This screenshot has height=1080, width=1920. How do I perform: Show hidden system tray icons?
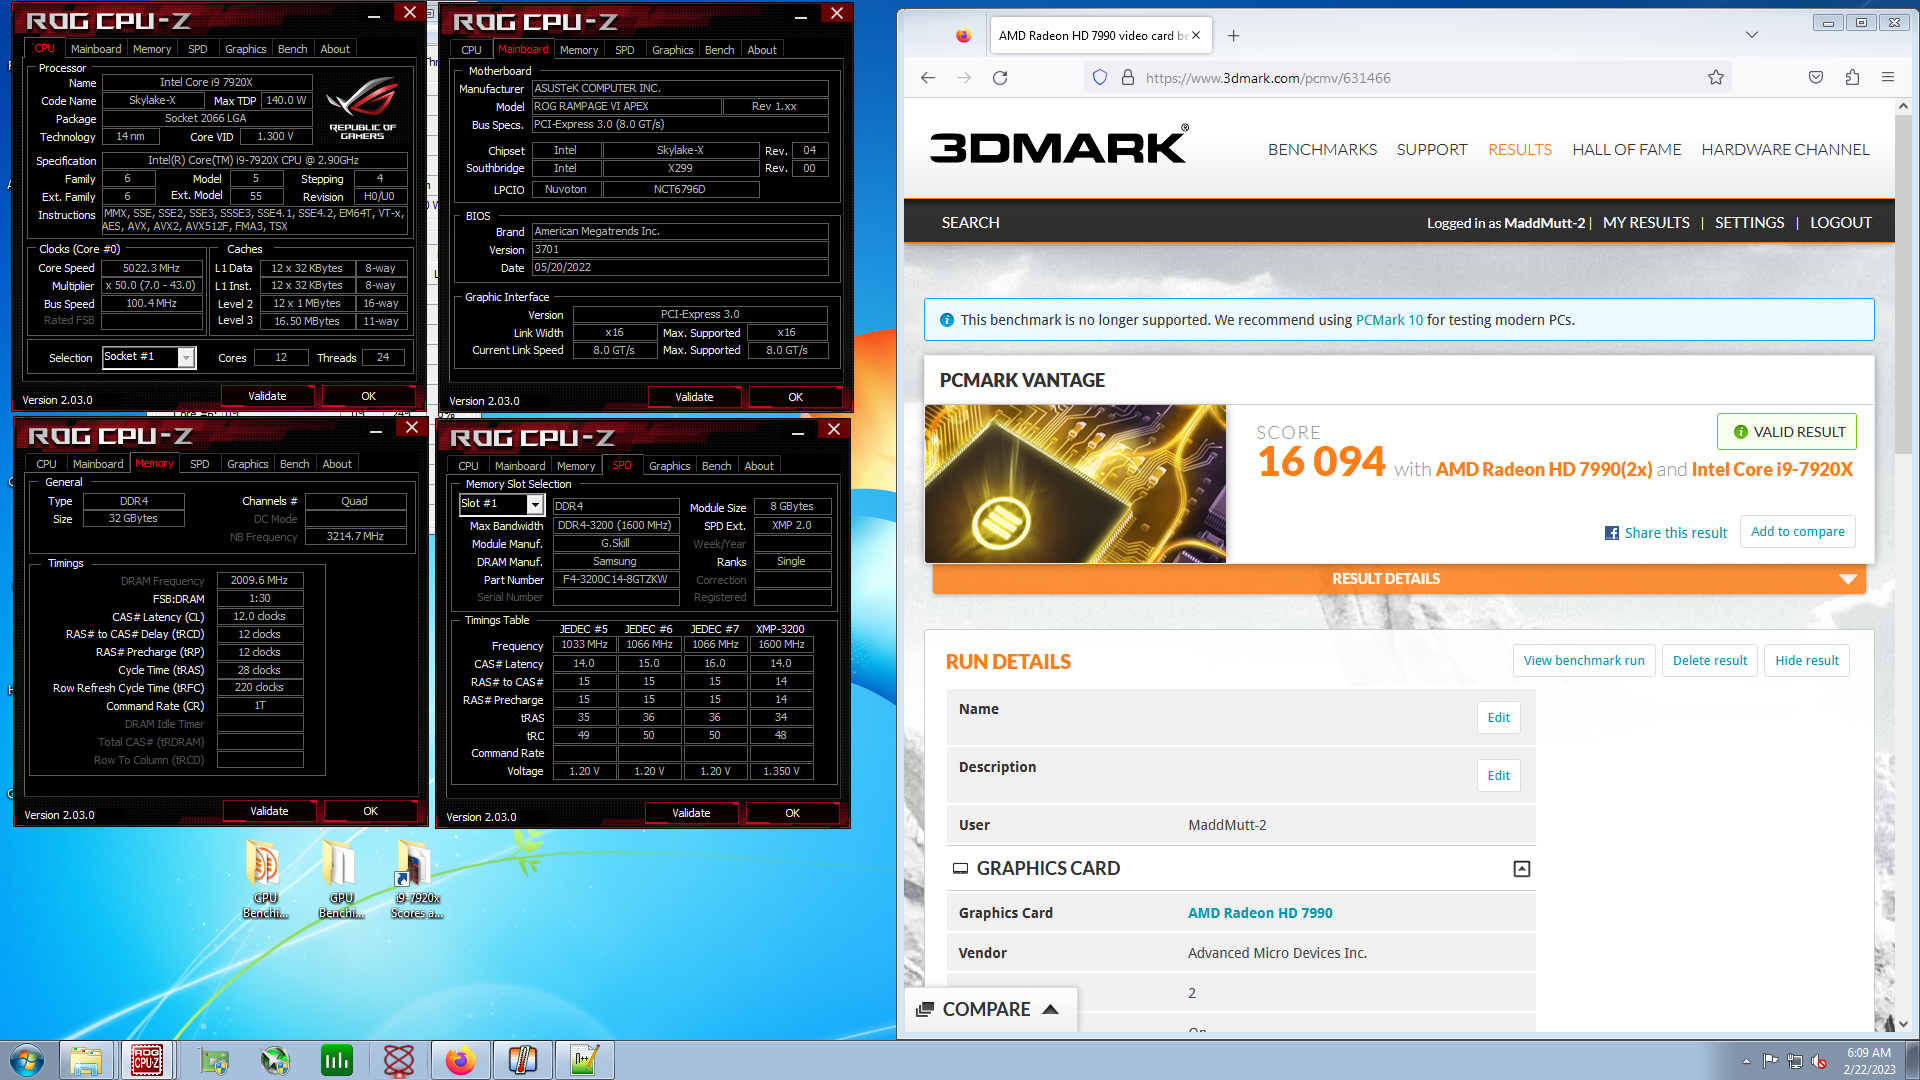pos(1746,1061)
